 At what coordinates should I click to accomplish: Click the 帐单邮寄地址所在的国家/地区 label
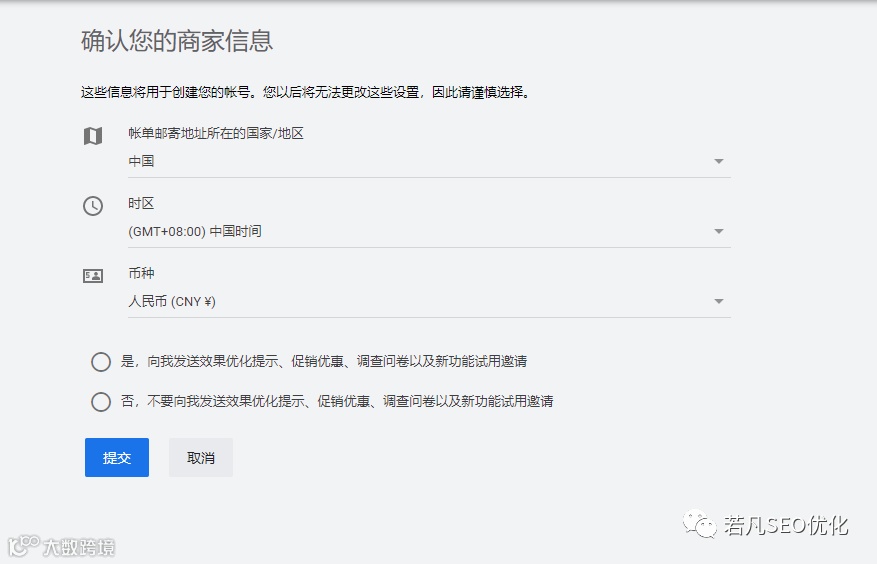click(x=216, y=133)
